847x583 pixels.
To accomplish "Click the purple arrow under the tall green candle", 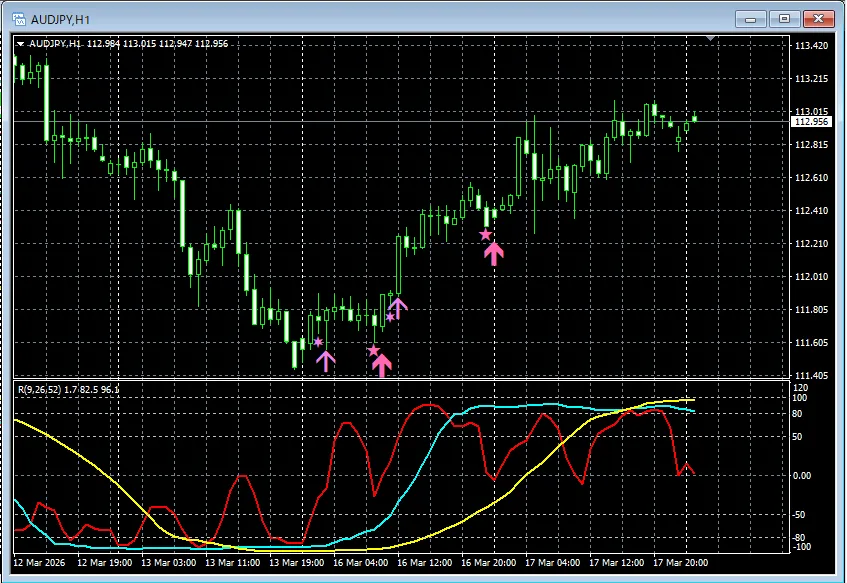I will (x=398, y=308).
